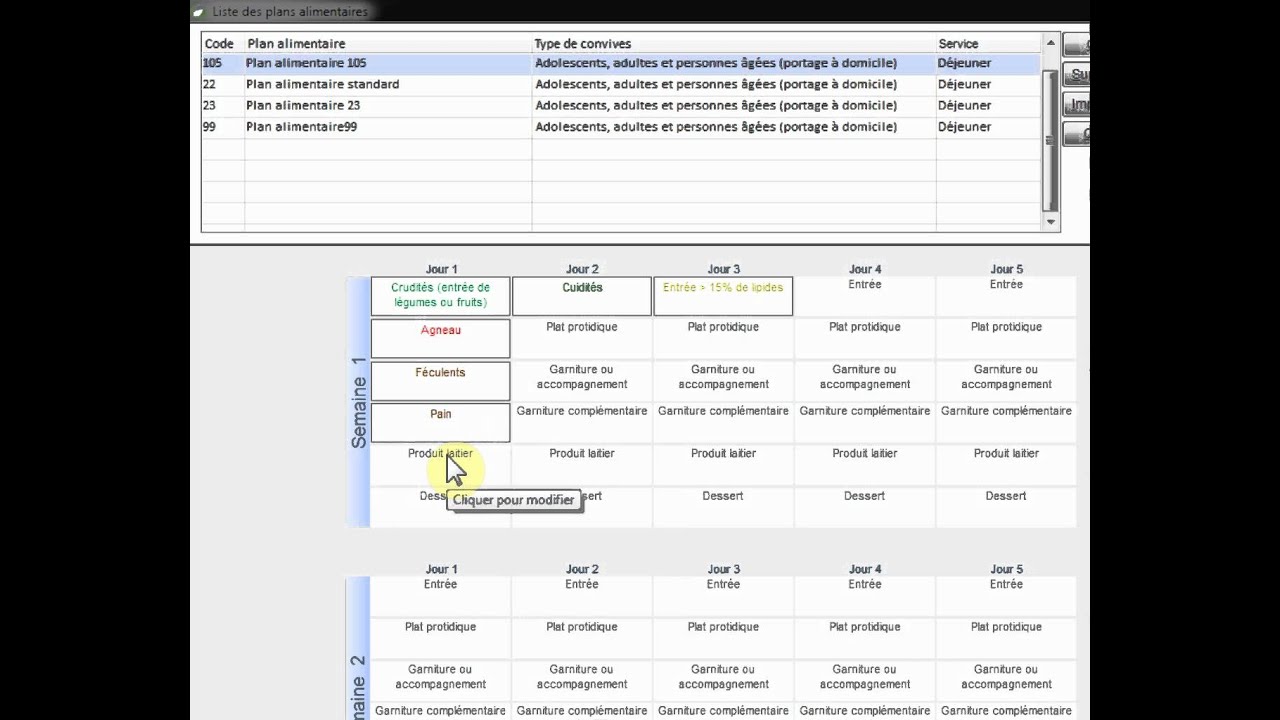Screen dimensions: 1280x720
Task: Click Déjeuner service cell of plan standard
Action: 988,84
